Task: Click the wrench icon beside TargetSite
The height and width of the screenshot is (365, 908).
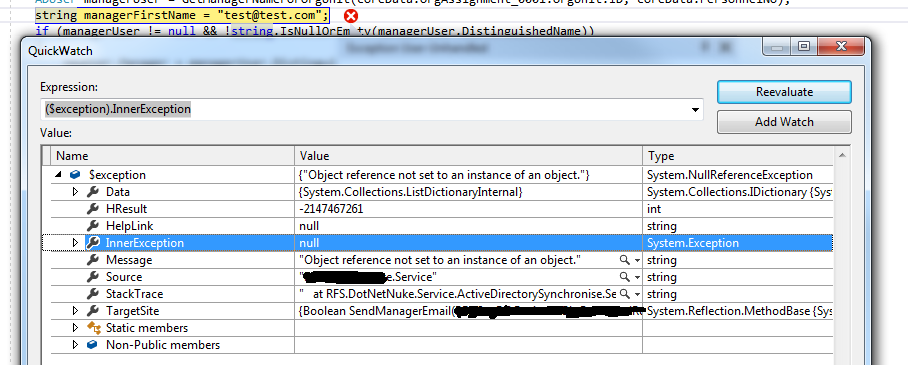Action: pos(93,311)
